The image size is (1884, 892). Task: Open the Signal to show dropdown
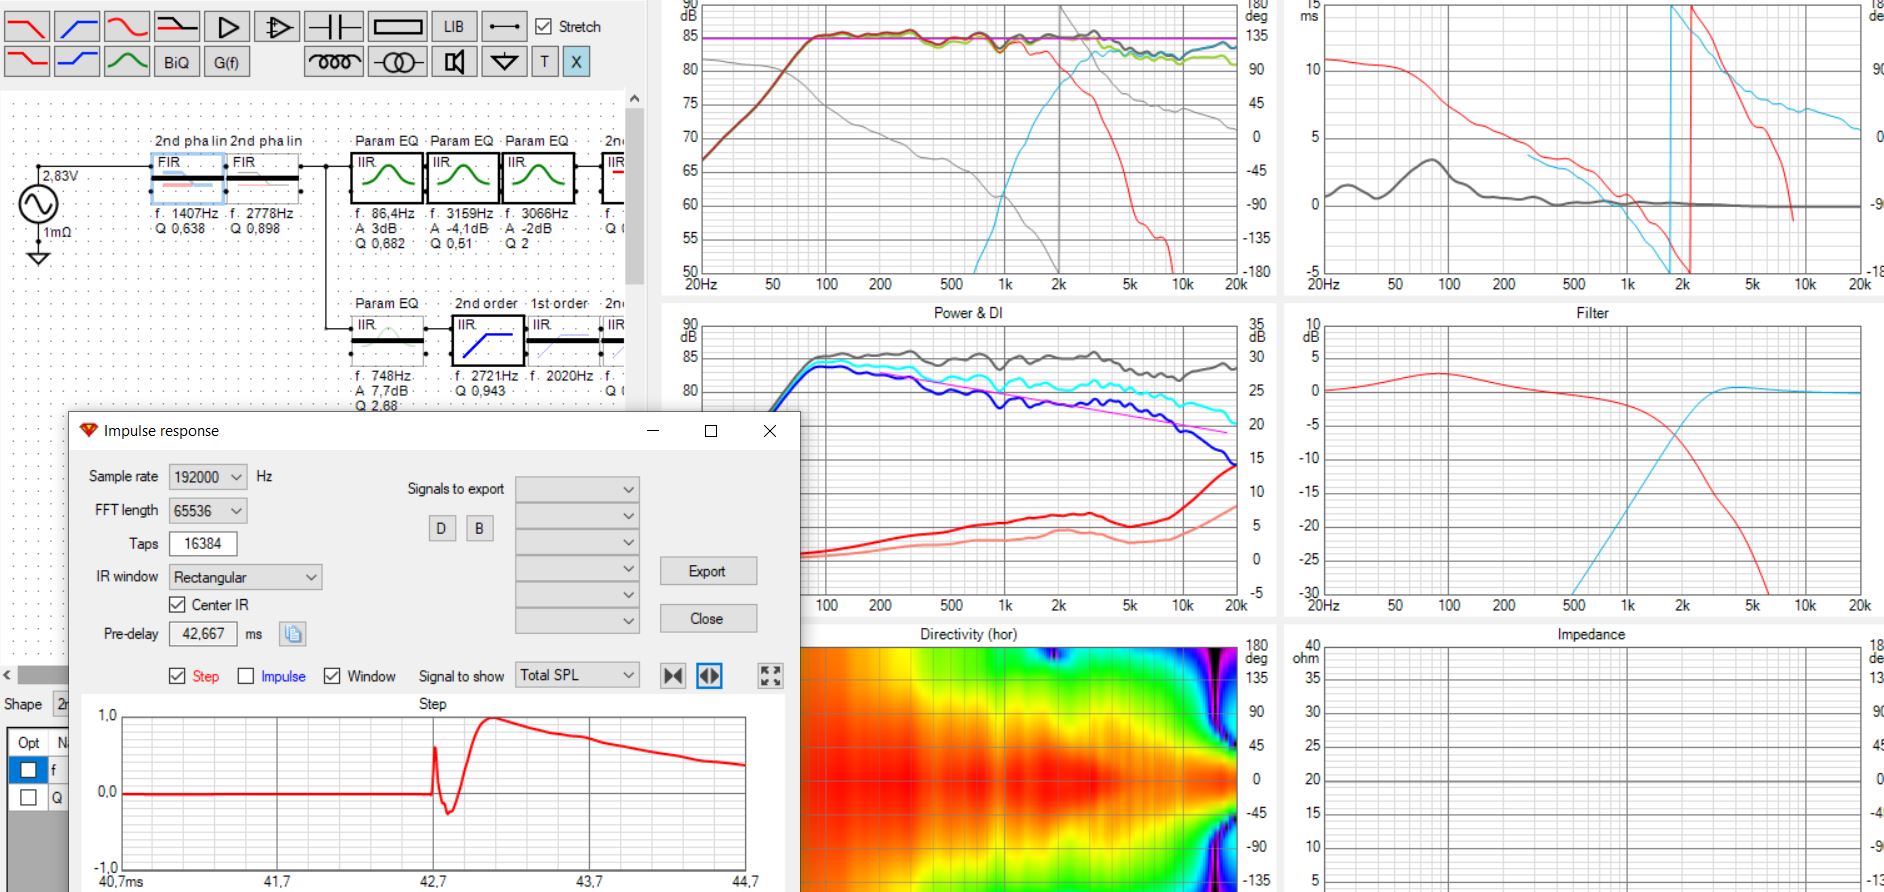click(x=577, y=675)
